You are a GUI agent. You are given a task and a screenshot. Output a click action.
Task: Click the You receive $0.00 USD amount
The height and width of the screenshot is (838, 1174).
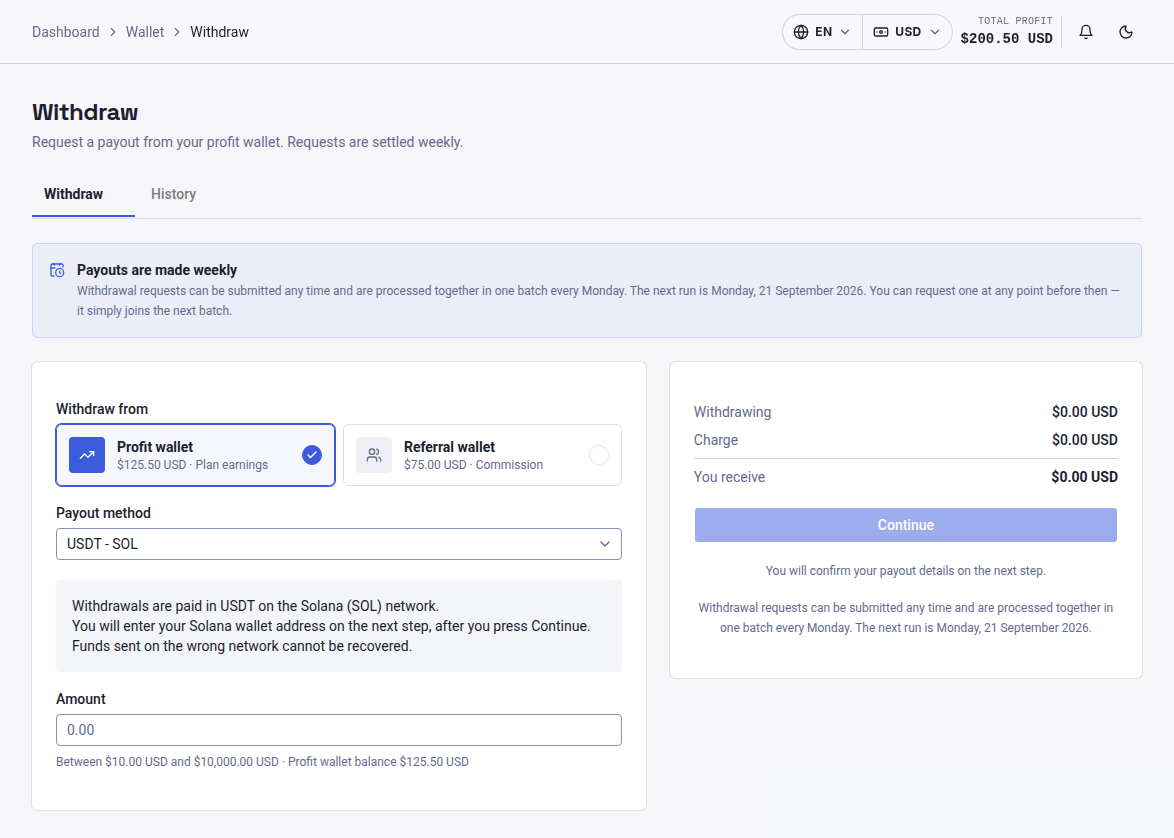pyautogui.click(x=1084, y=477)
